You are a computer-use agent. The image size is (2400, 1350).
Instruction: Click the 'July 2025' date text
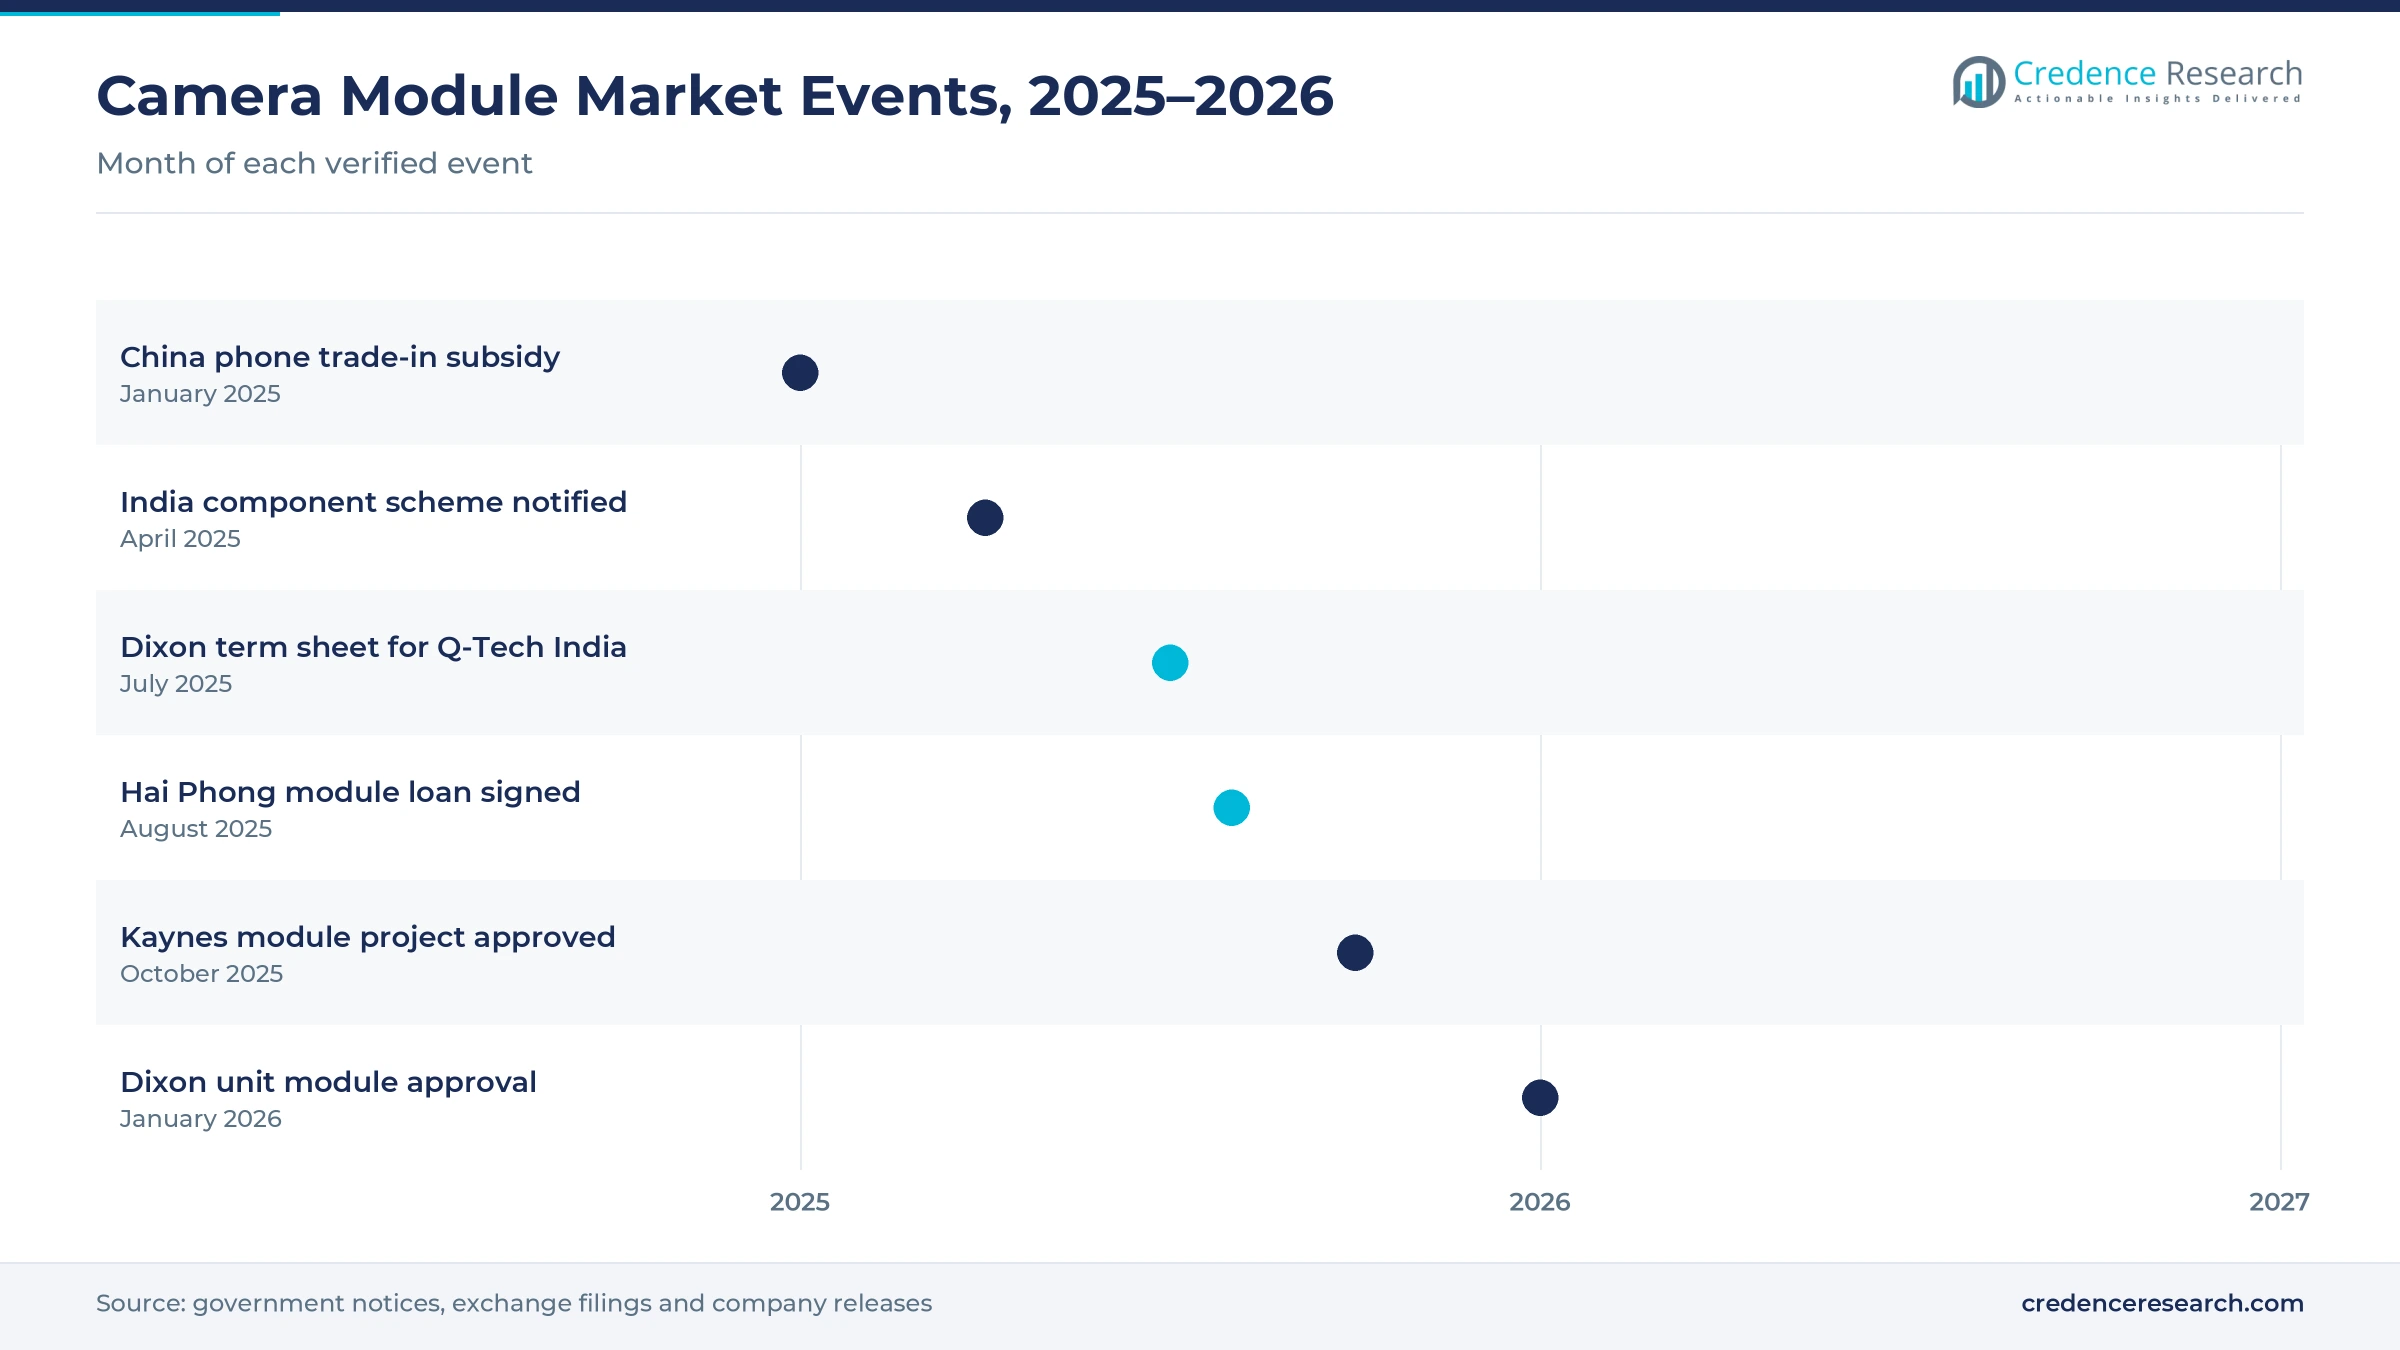[x=176, y=684]
